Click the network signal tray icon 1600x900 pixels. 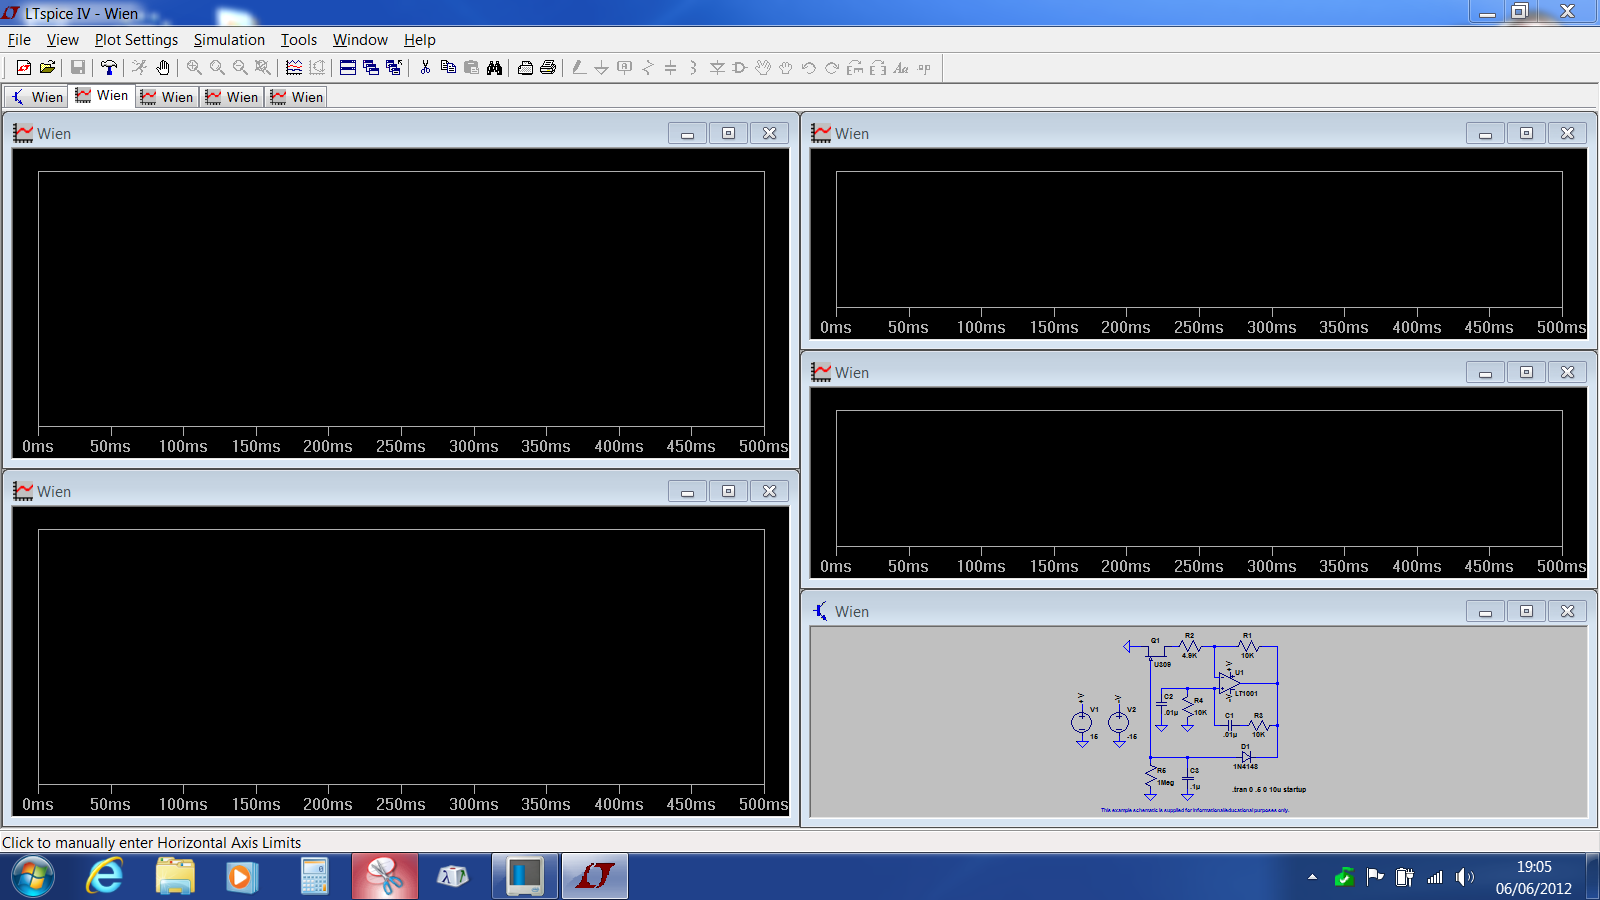click(x=1435, y=877)
